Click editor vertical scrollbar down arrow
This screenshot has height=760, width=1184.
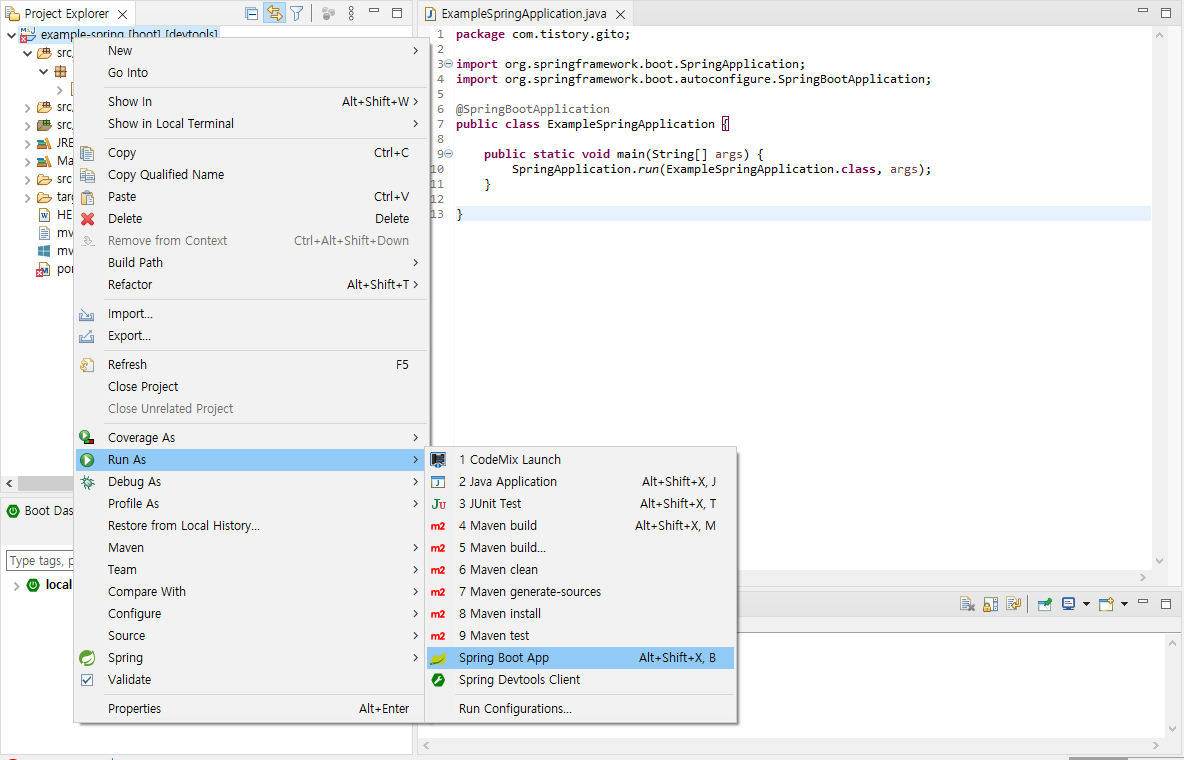[x=1159, y=561]
